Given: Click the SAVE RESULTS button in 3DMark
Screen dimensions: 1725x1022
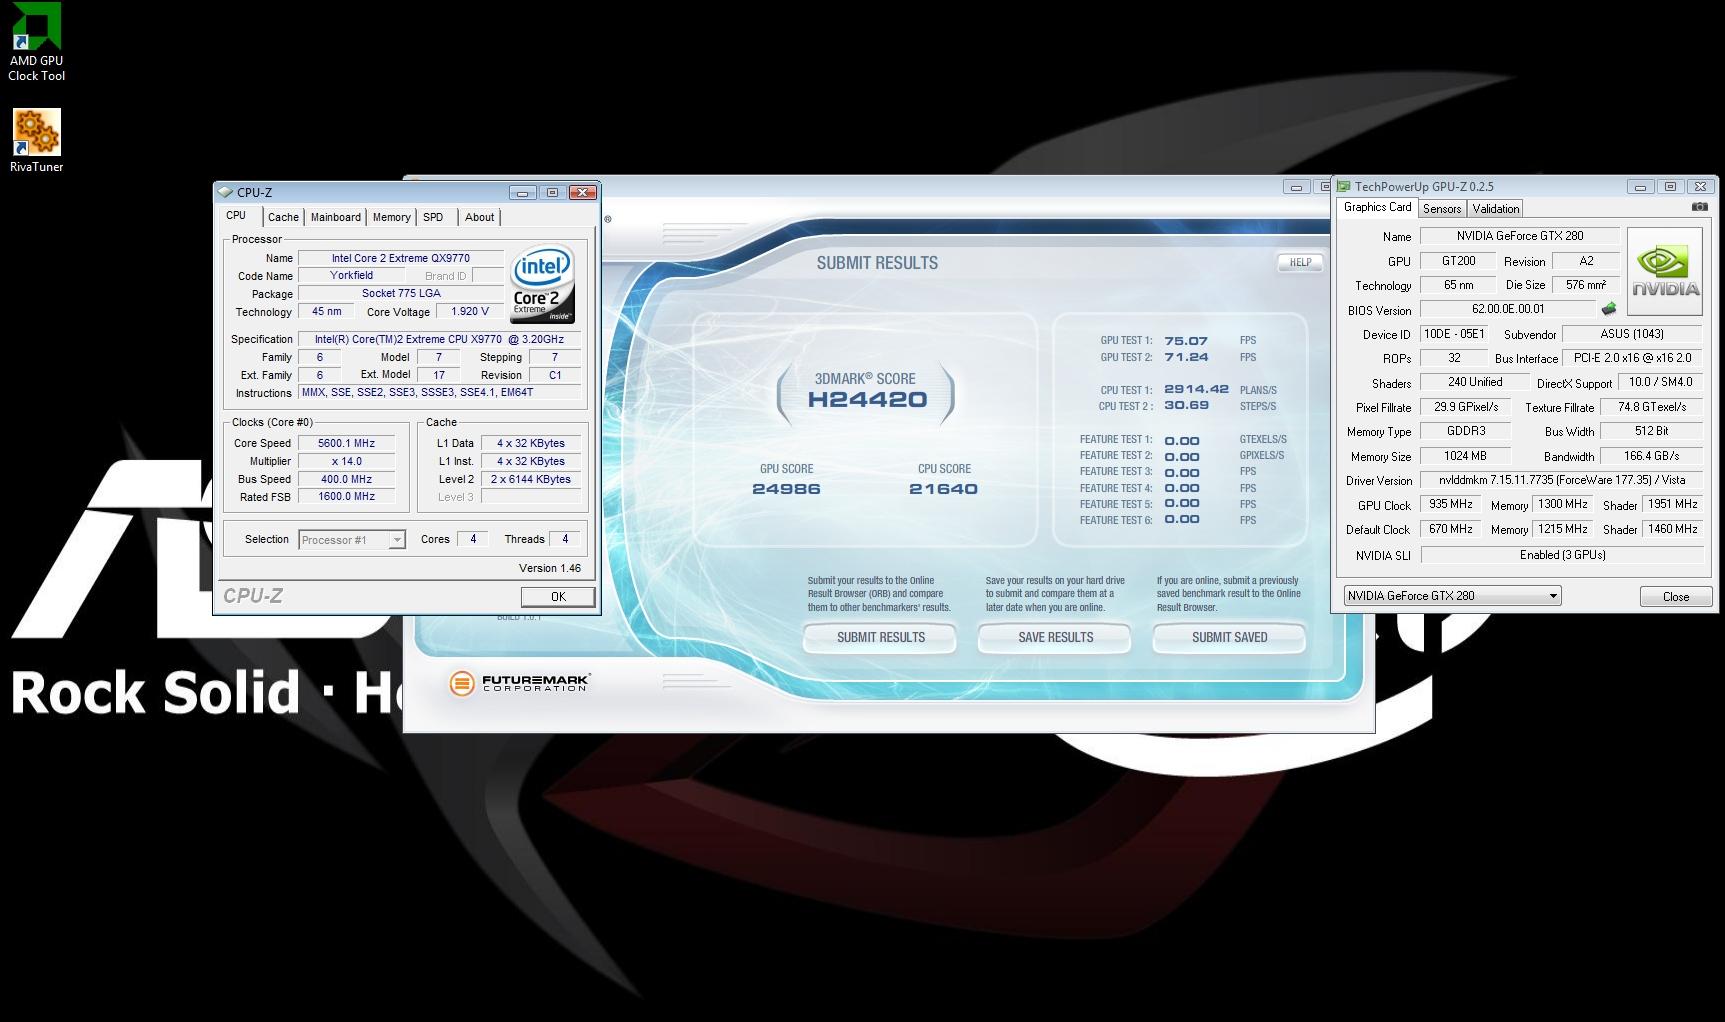Looking at the screenshot, I should click(x=1055, y=637).
